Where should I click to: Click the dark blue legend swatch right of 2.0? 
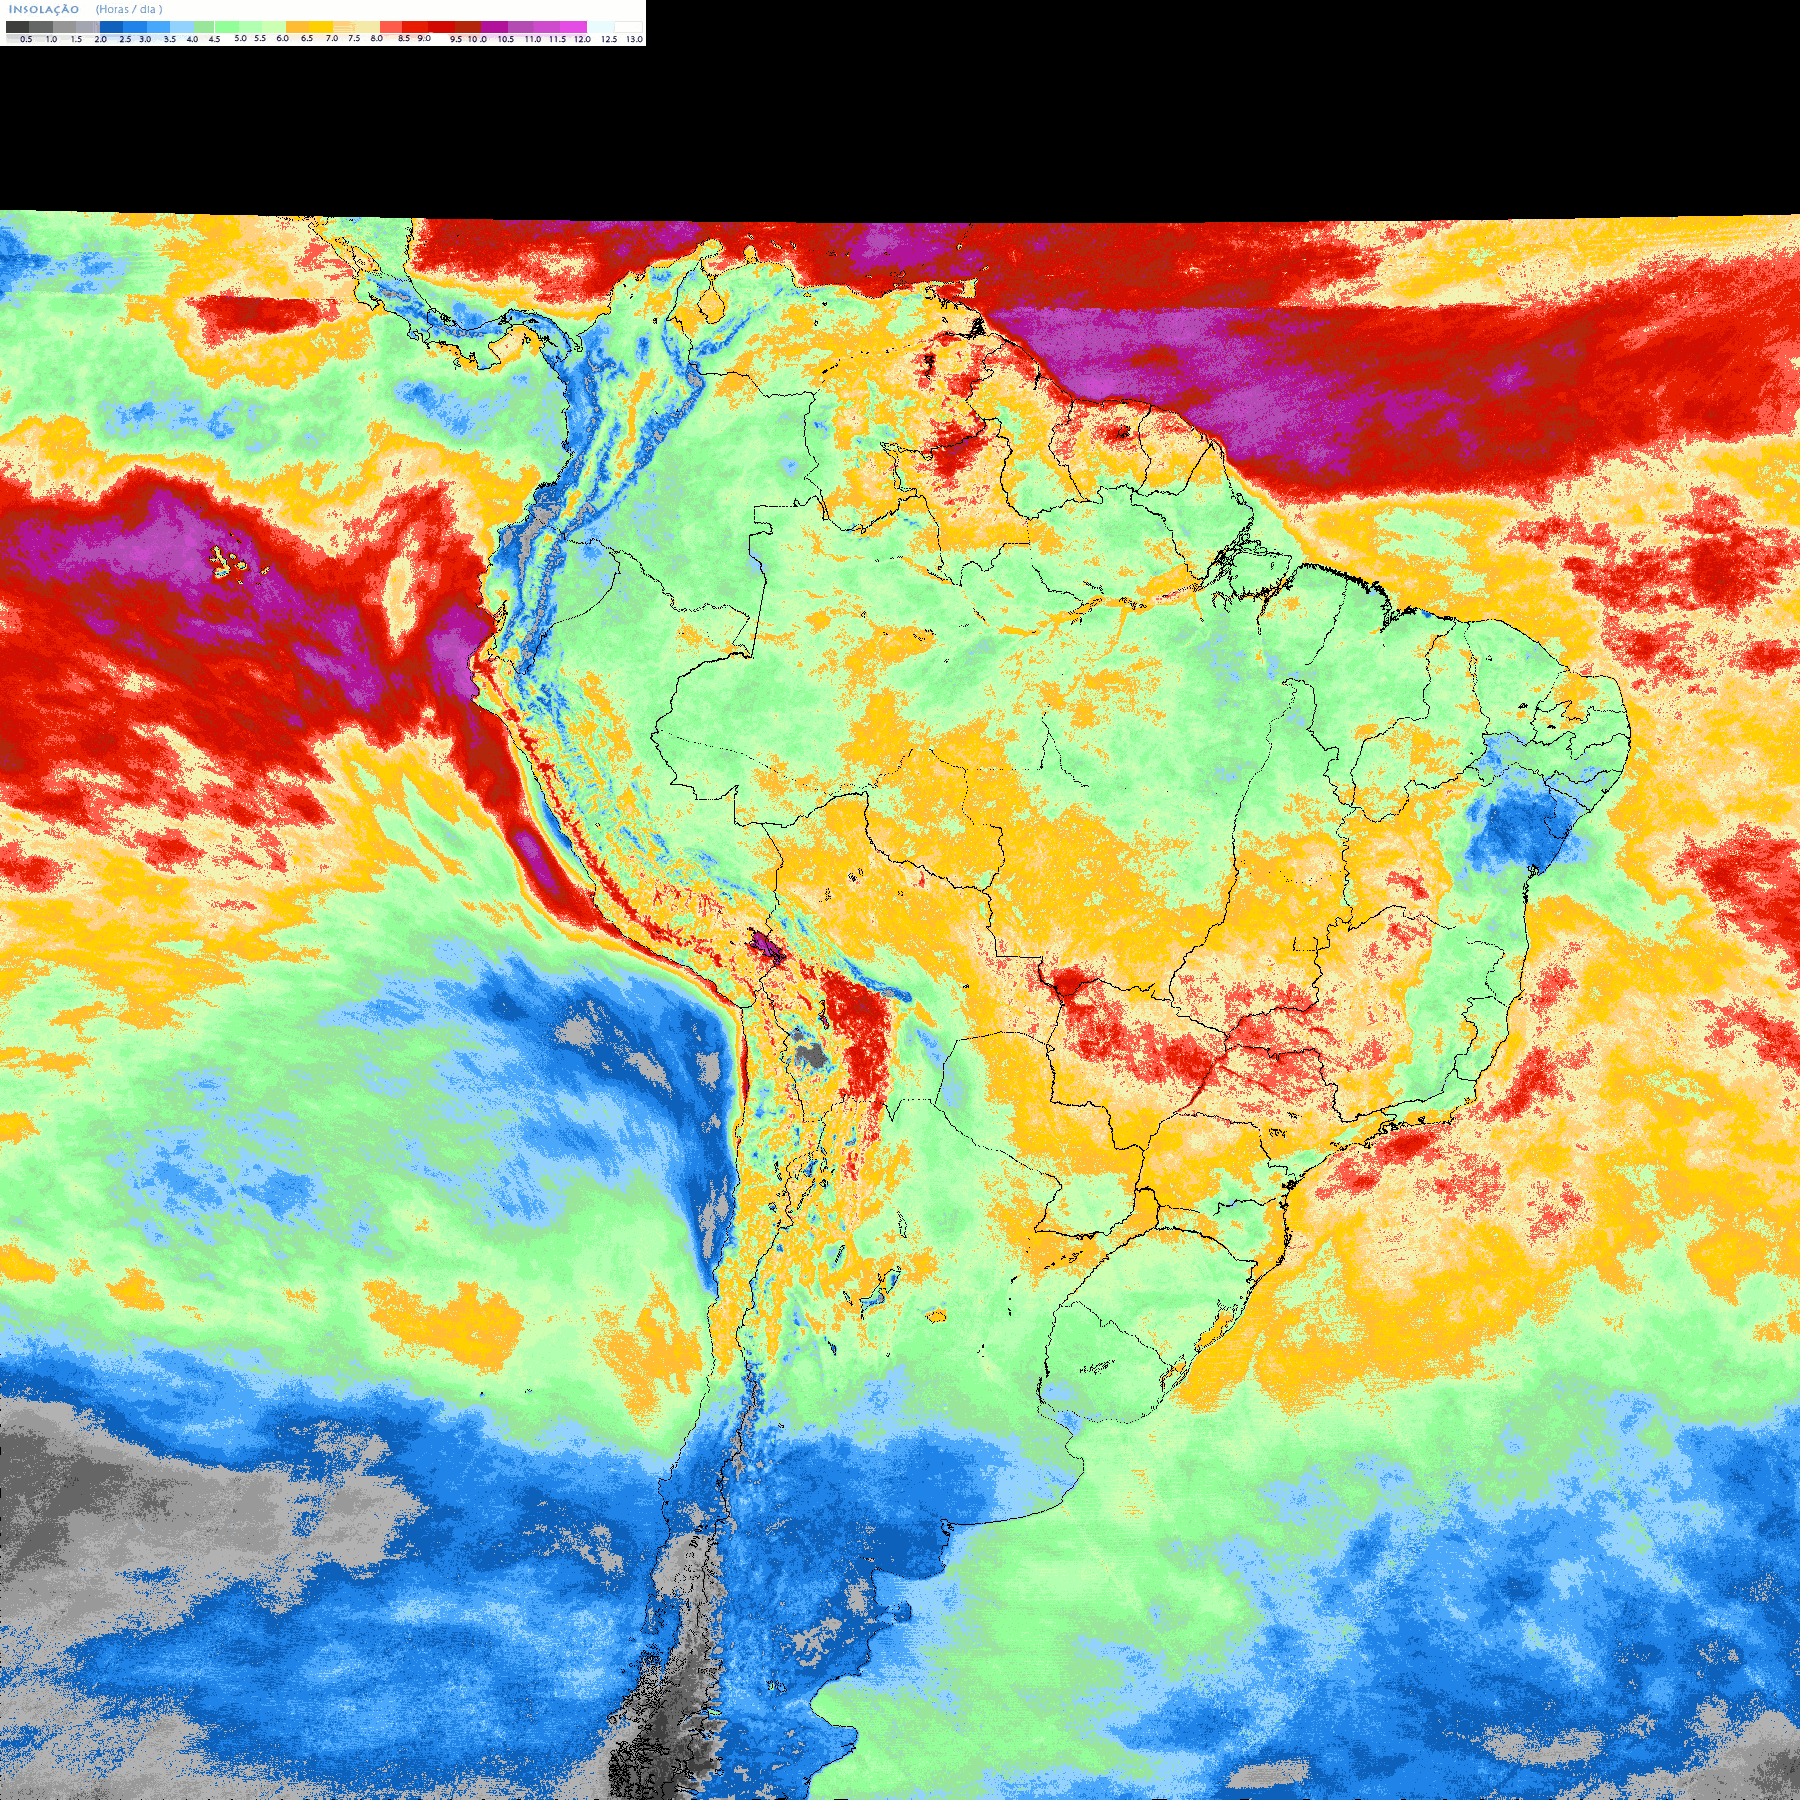pyautogui.click(x=111, y=27)
